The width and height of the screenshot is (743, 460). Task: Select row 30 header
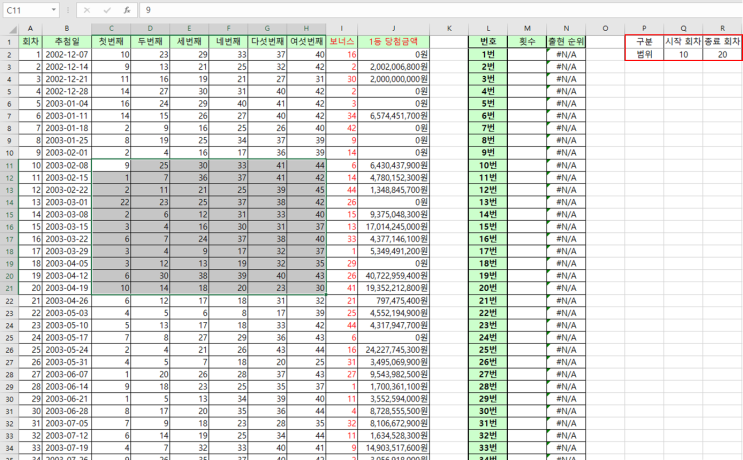pos(9,399)
